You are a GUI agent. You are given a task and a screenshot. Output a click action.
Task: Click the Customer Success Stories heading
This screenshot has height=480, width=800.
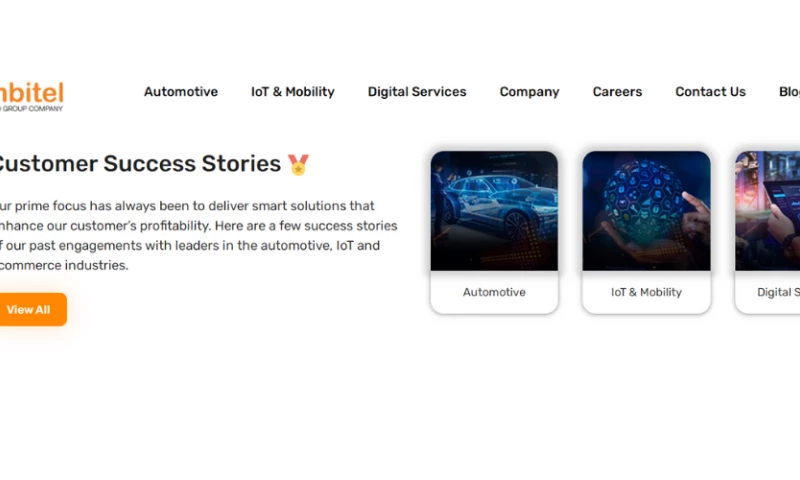point(140,164)
